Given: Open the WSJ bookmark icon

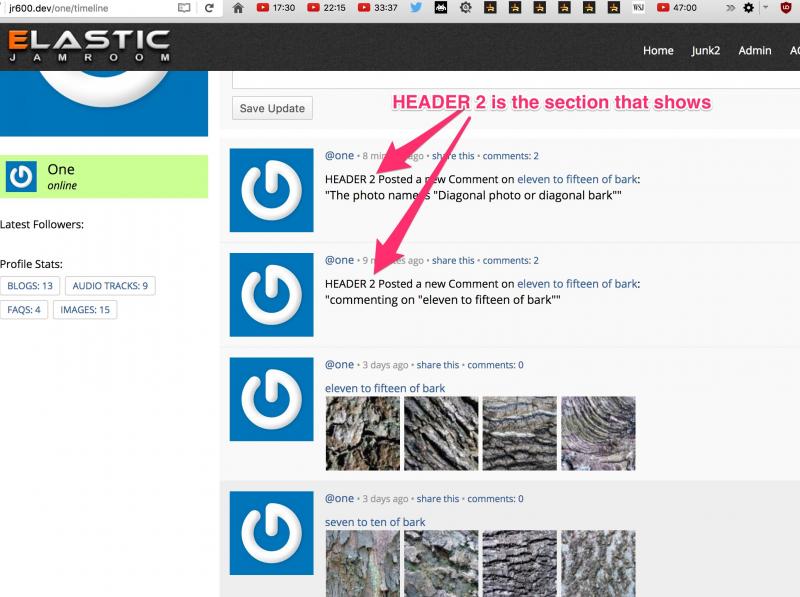Looking at the screenshot, I should point(638,8).
